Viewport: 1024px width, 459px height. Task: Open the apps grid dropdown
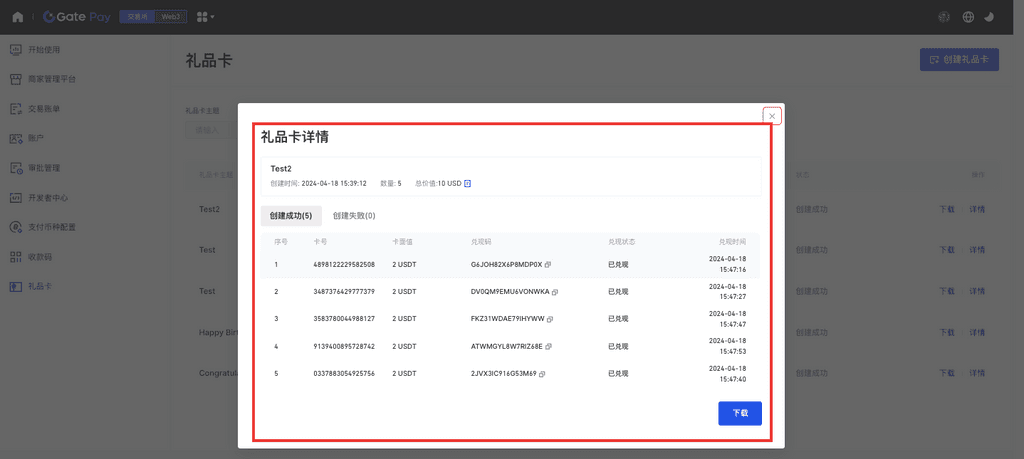[x=205, y=17]
